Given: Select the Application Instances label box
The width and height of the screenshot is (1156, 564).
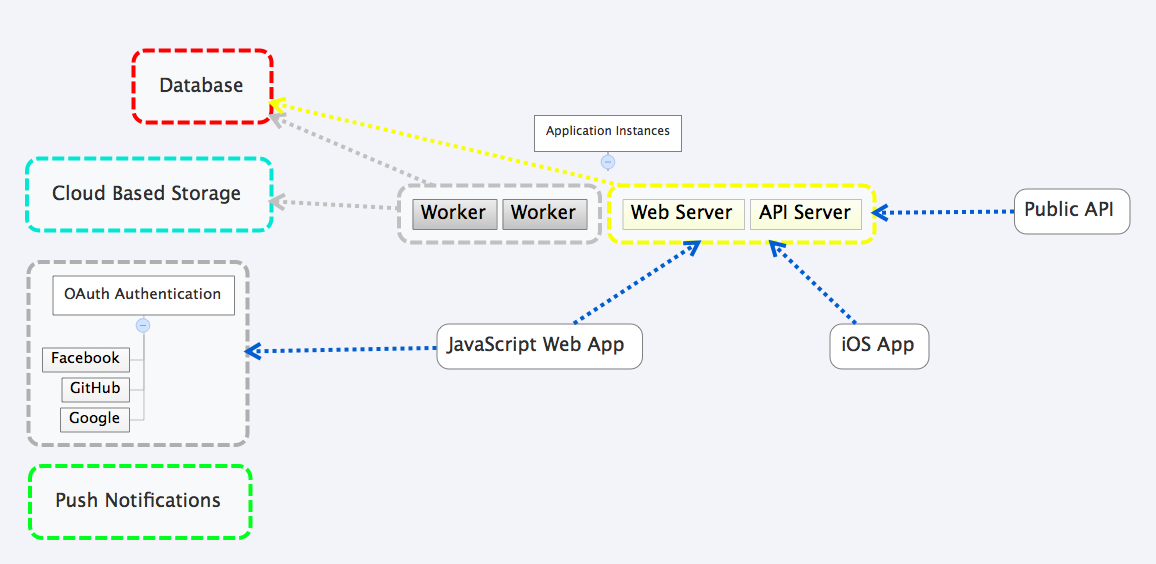Looking at the screenshot, I should (x=607, y=132).
